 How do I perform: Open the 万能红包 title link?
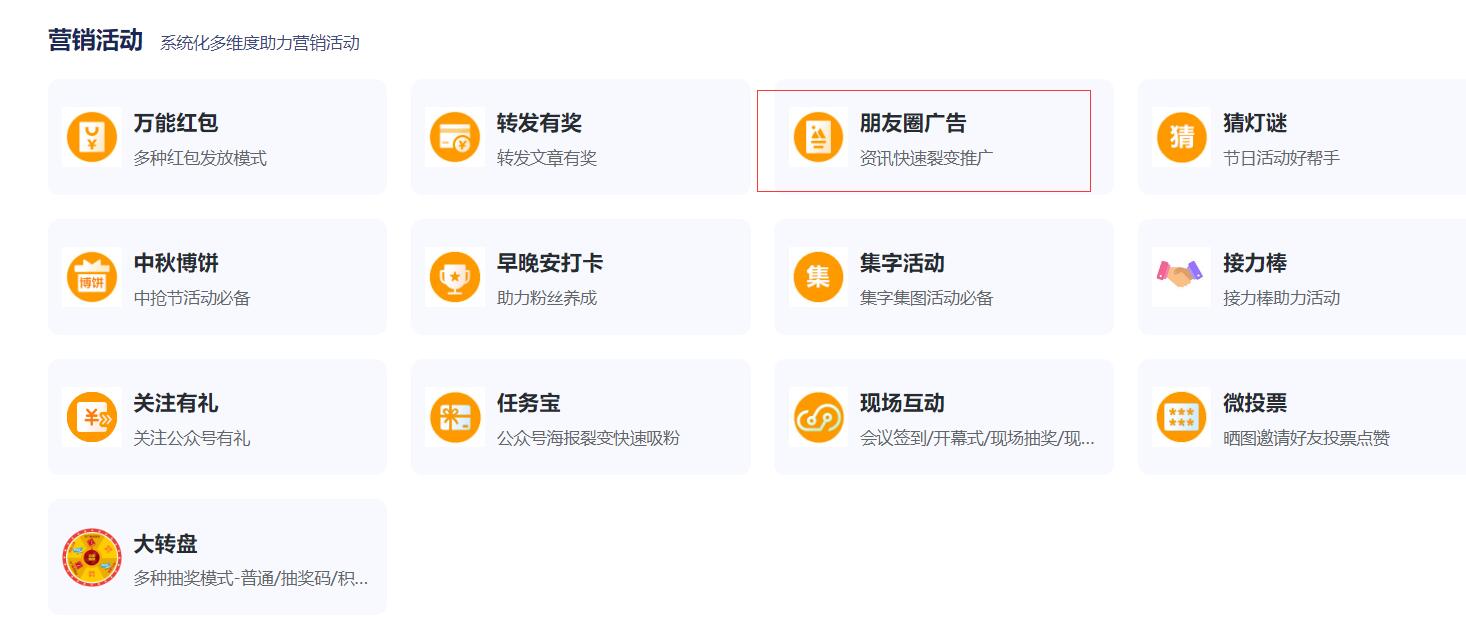176,123
